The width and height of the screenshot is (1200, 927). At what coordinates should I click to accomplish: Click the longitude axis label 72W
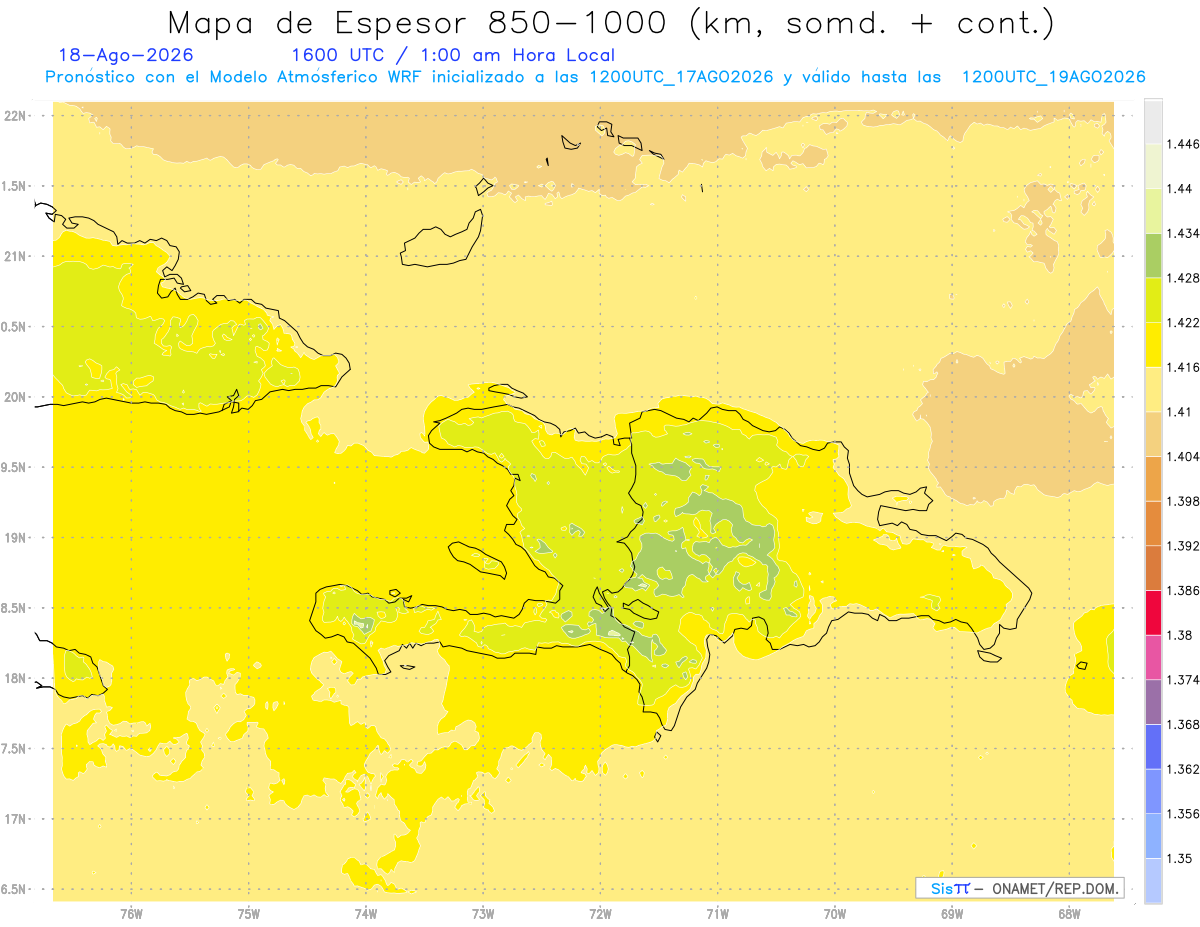600,914
